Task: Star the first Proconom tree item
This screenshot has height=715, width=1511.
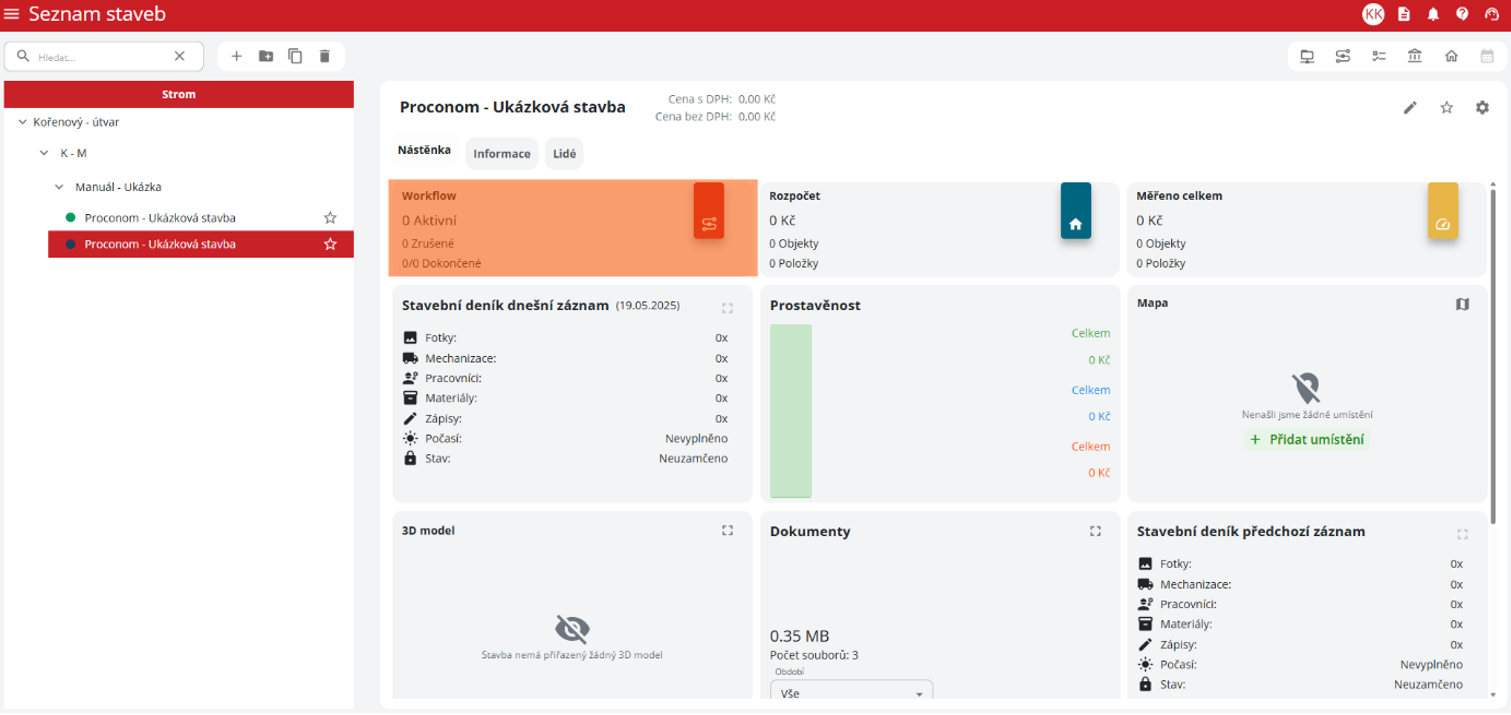Action: 330,218
